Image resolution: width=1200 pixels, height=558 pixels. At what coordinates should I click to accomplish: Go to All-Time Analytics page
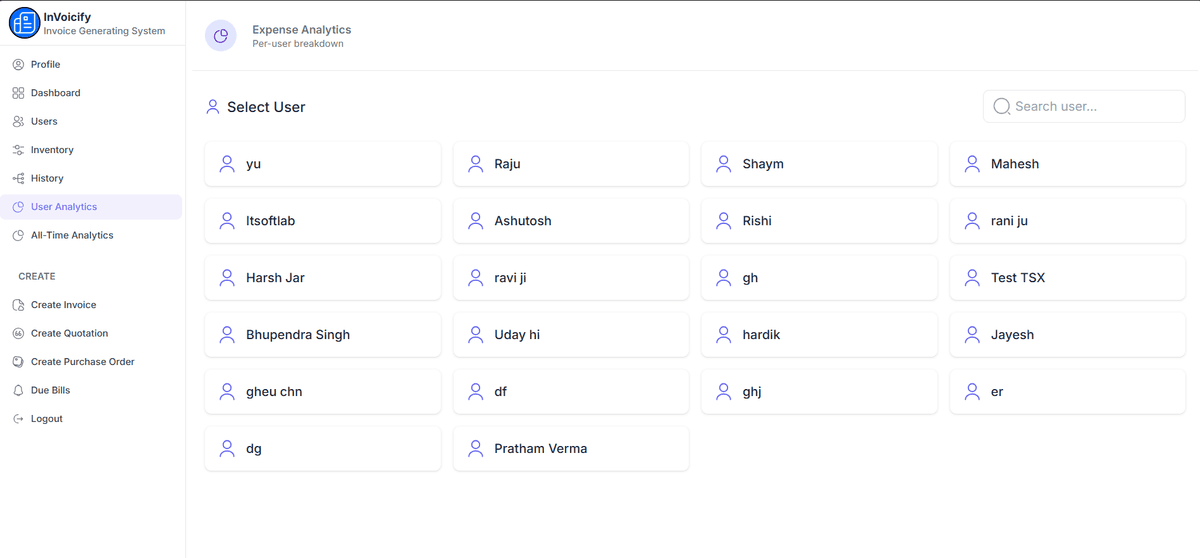pyautogui.click(x=72, y=236)
